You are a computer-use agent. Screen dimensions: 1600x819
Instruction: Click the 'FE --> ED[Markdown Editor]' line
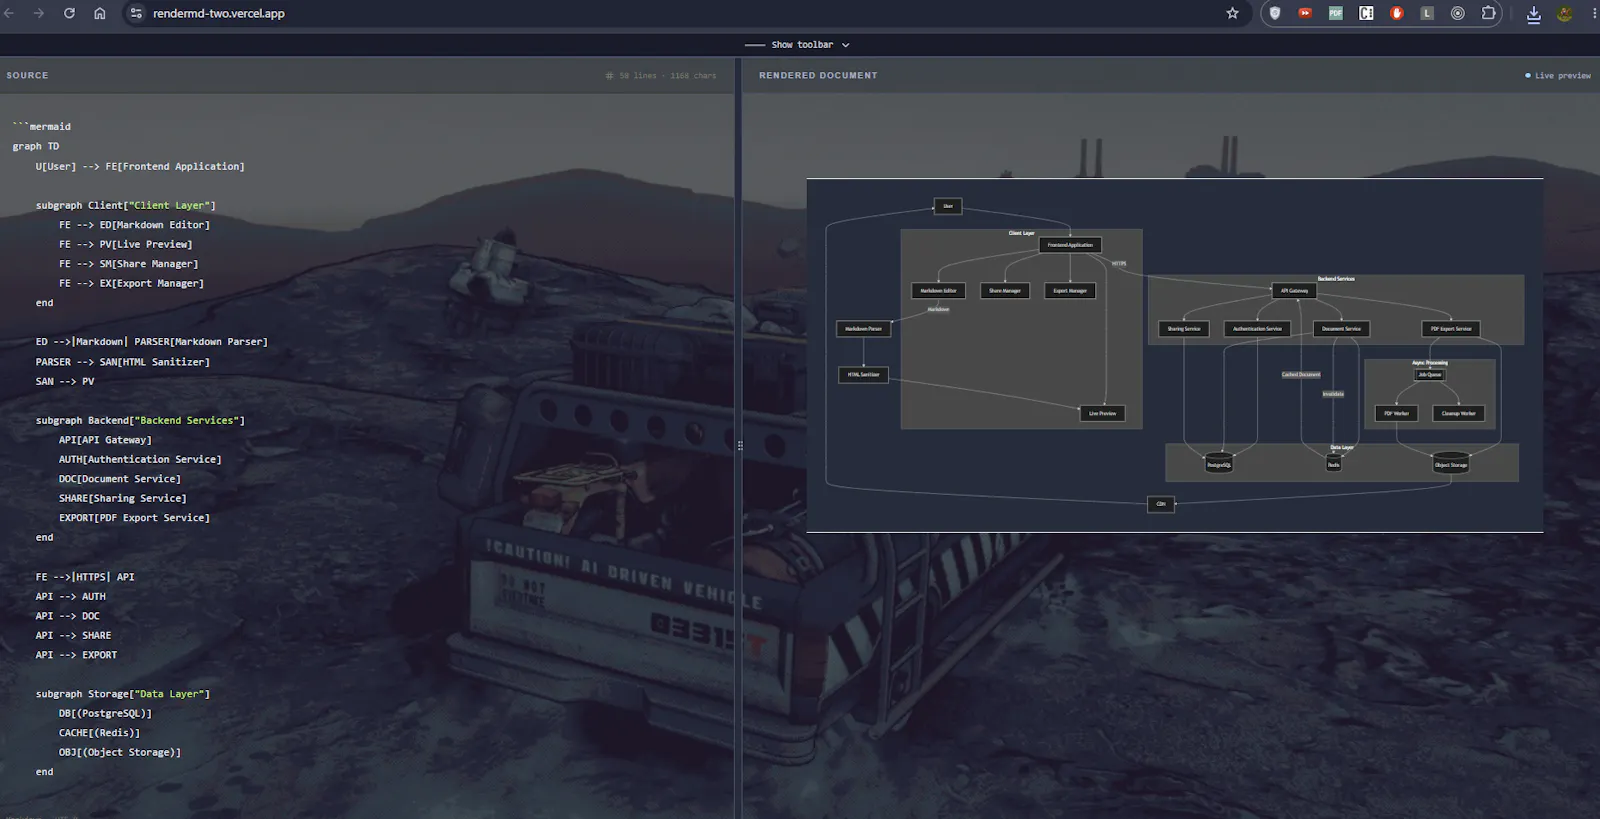click(x=134, y=225)
